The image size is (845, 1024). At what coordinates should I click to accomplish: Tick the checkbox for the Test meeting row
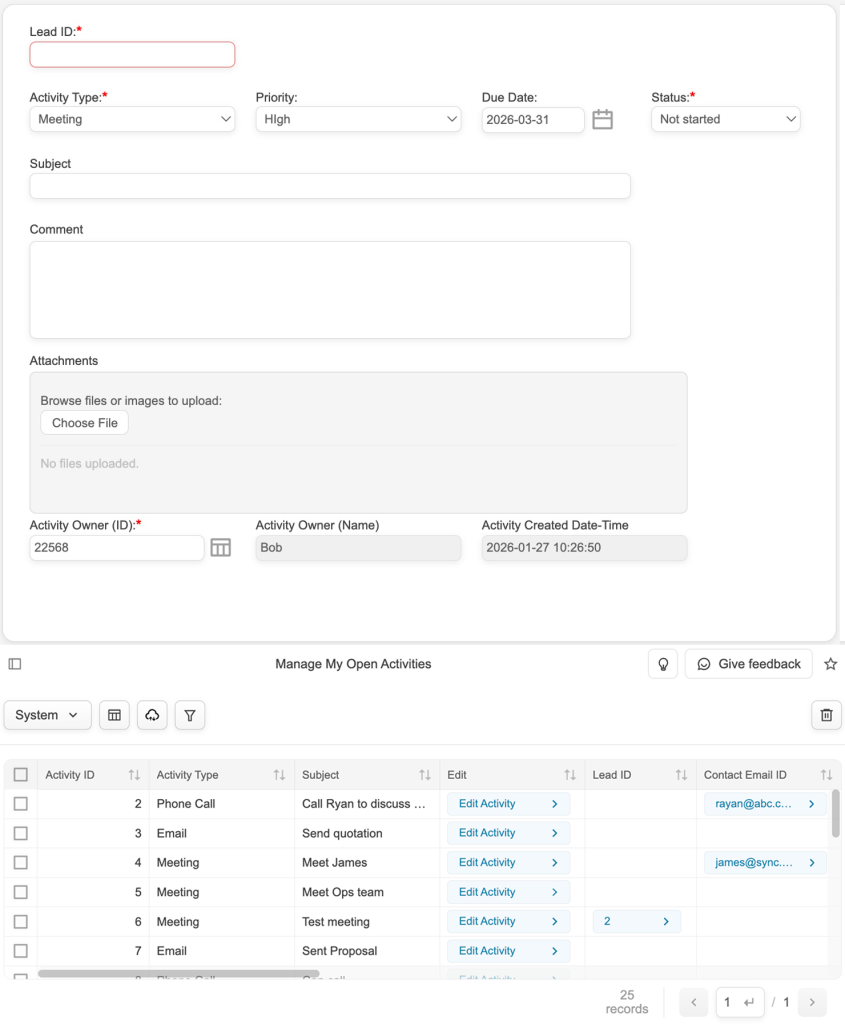(21, 922)
